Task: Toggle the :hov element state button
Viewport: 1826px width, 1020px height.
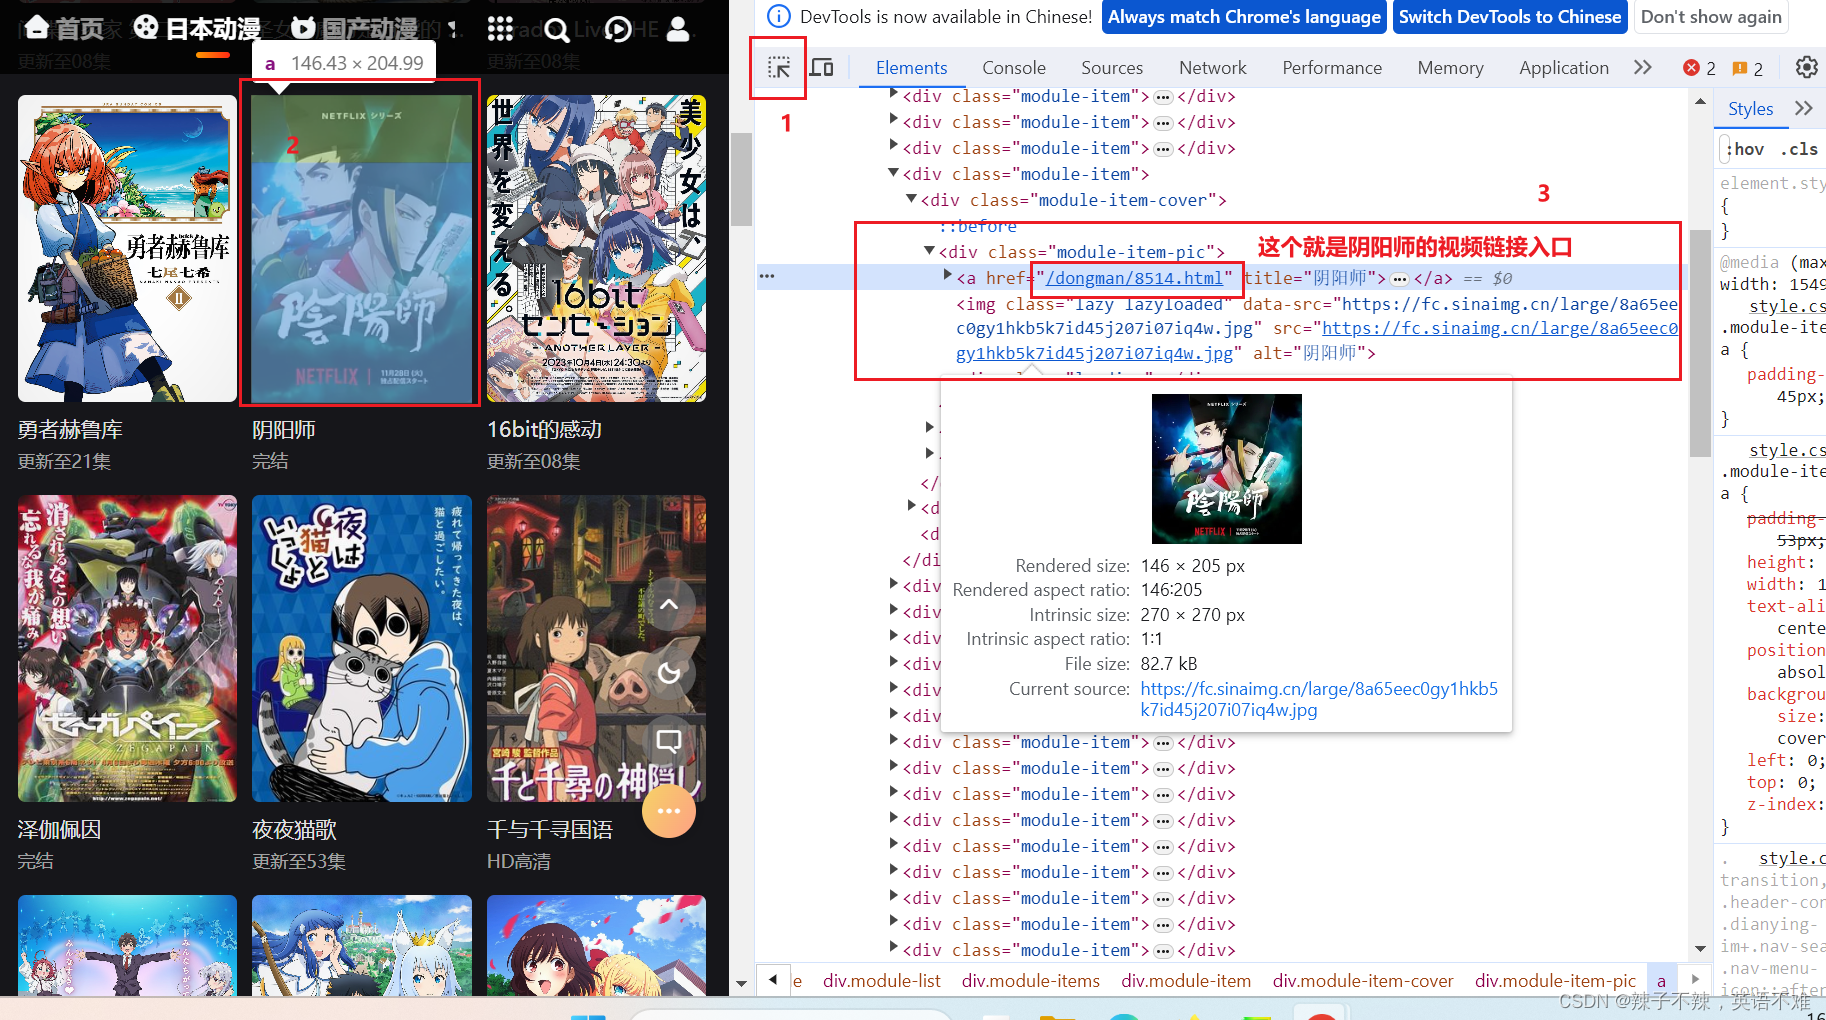Action: pyautogui.click(x=1744, y=149)
